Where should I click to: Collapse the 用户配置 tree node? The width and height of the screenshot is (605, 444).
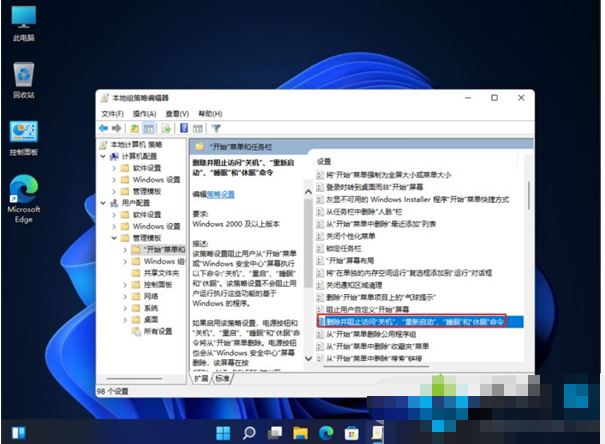(103, 203)
